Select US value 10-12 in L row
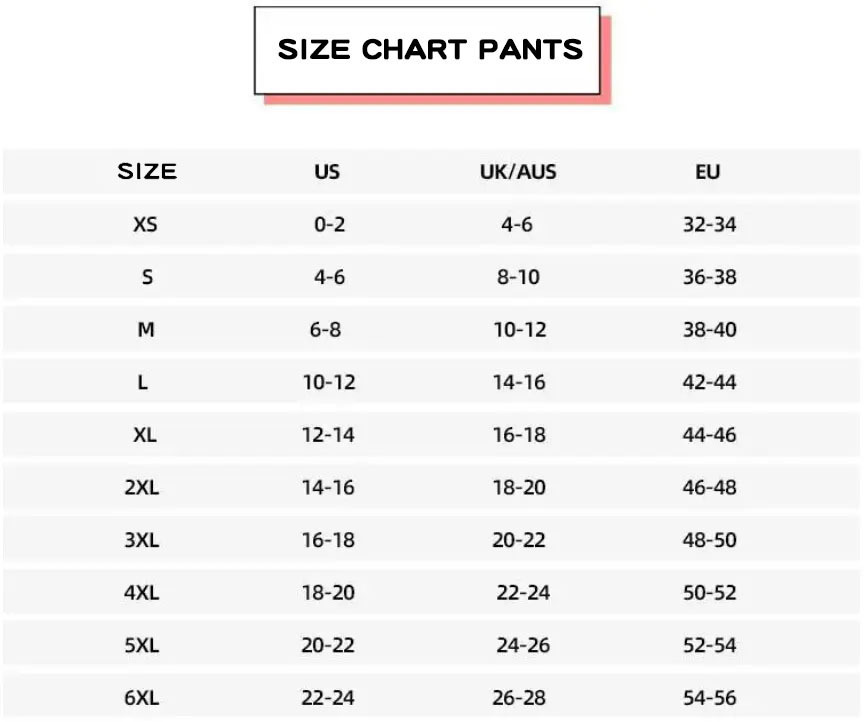This screenshot has height=722, width=864. pos(329,382)
